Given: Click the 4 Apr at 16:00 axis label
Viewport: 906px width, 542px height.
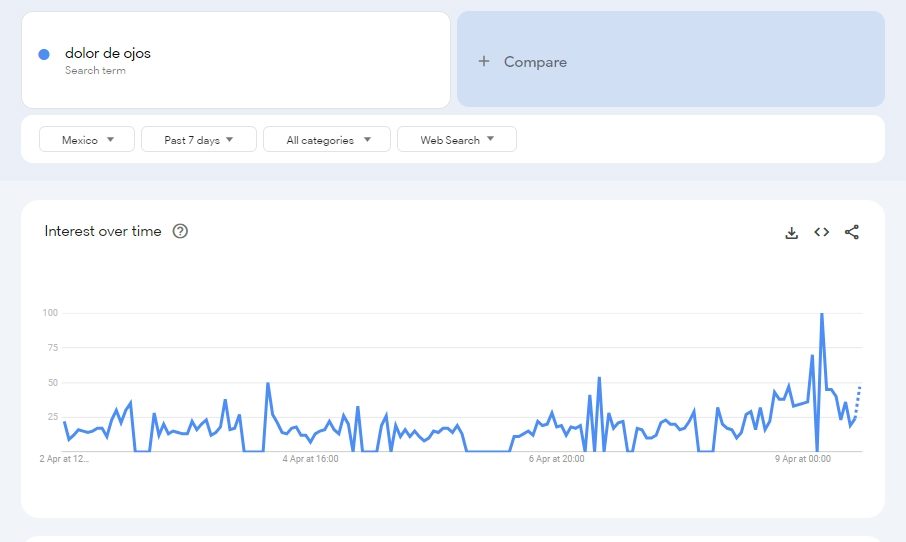Looking at the screenshot, I should (310, 459).
